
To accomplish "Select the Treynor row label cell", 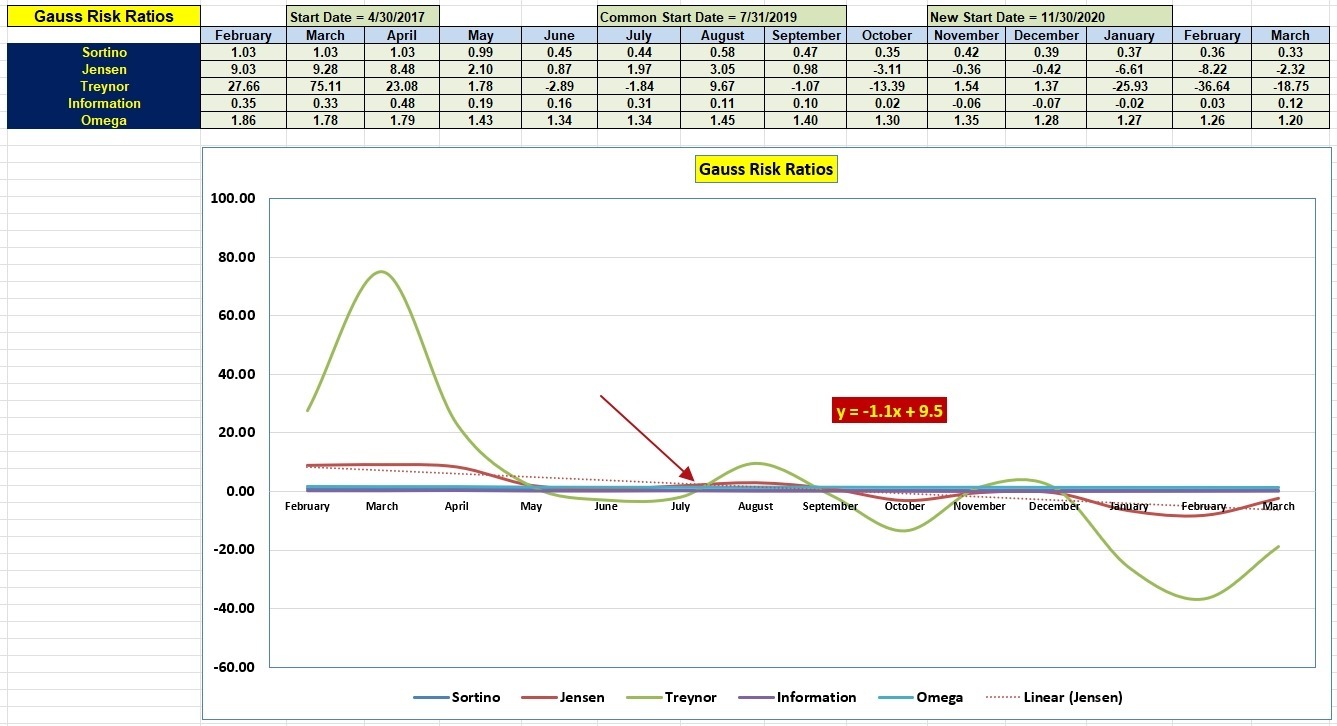I will coord(103,86).
